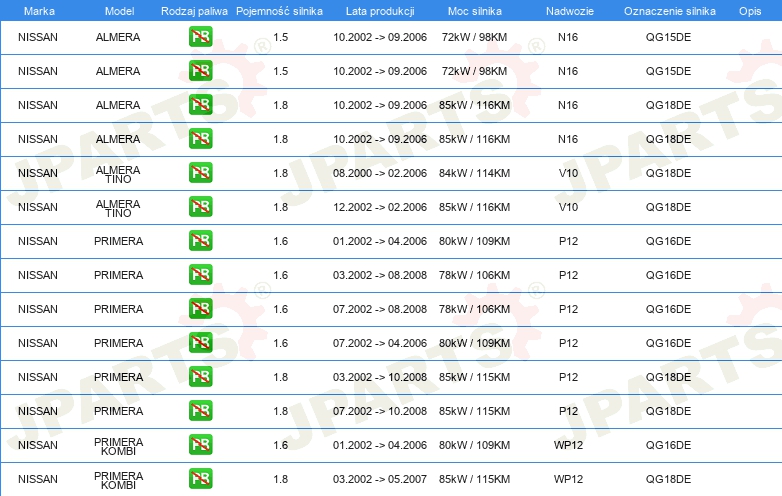Image resolution: width=782 pixels, height=496 pixels.
Task: Click ALMERA TINO model in the 84kW row
Action: point(118,174)
